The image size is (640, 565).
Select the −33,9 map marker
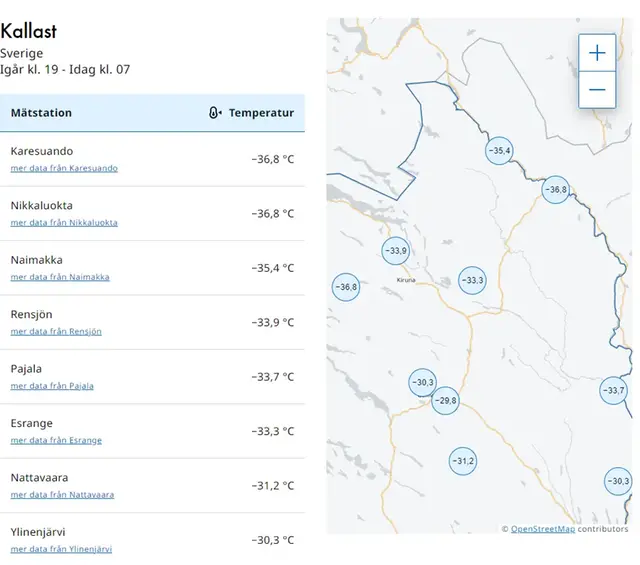[x=396, y=251]
